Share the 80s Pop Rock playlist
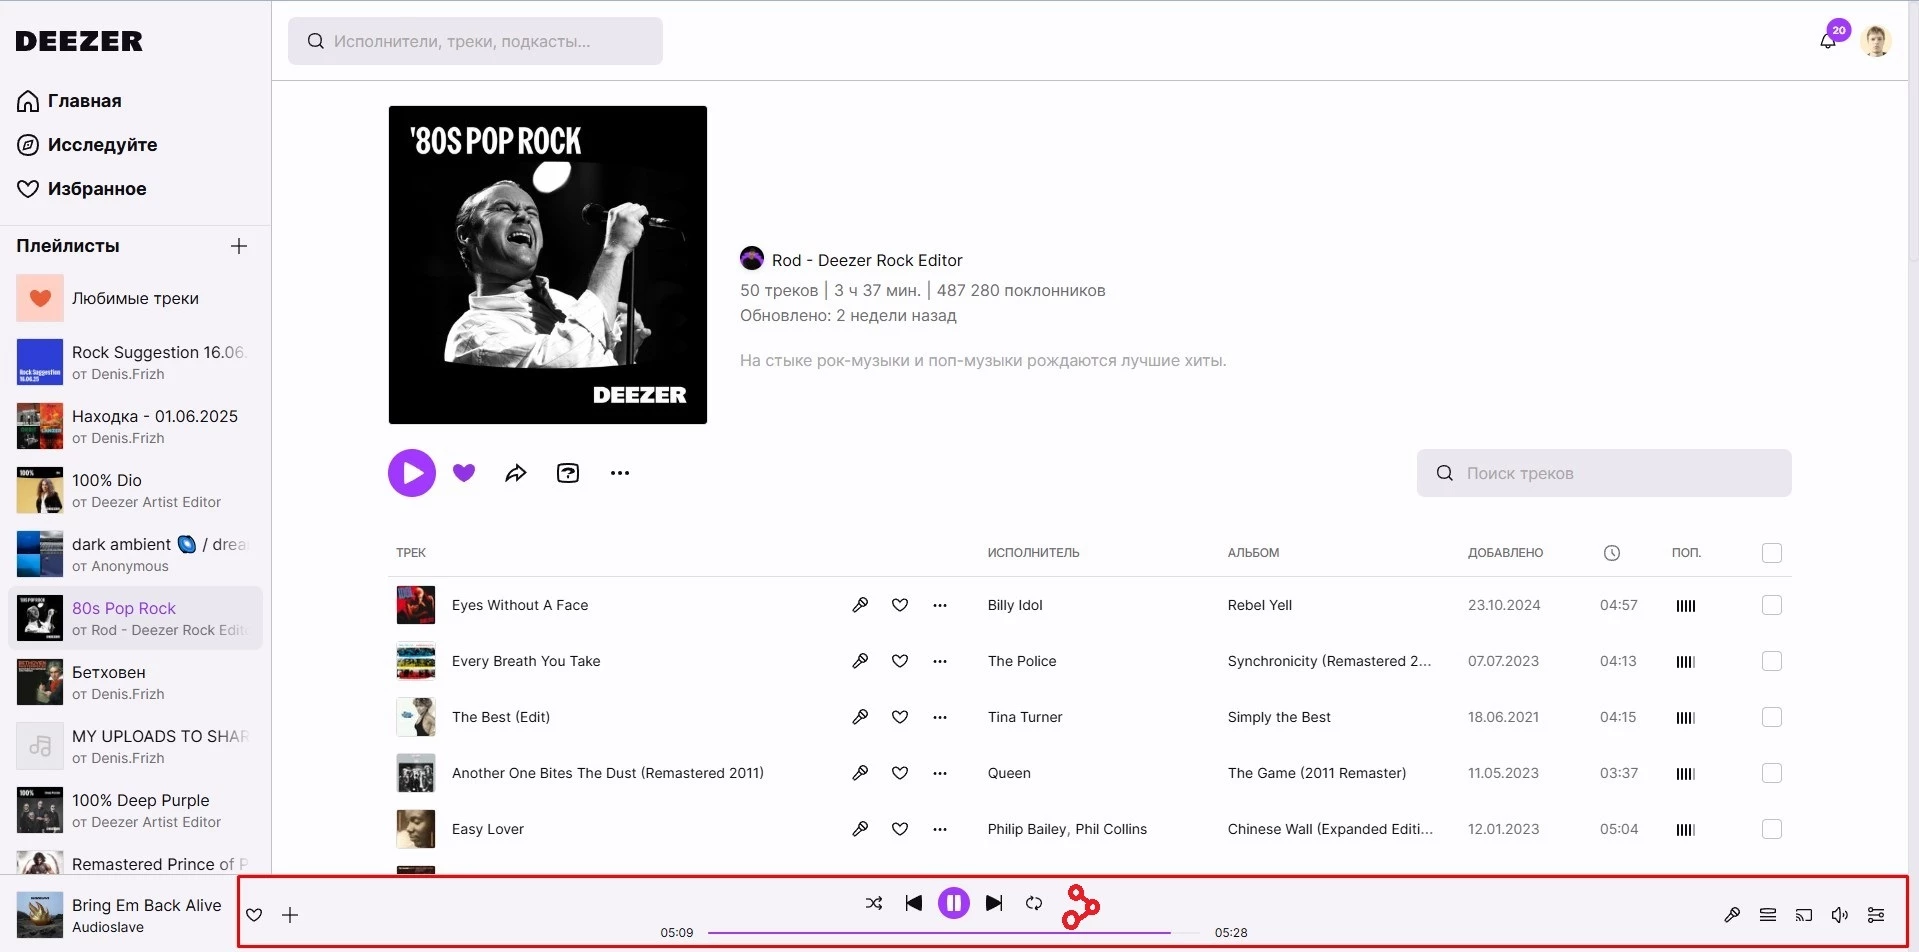Image resolution: width=1919 pixels, height=952 pixels. point(516,473)
